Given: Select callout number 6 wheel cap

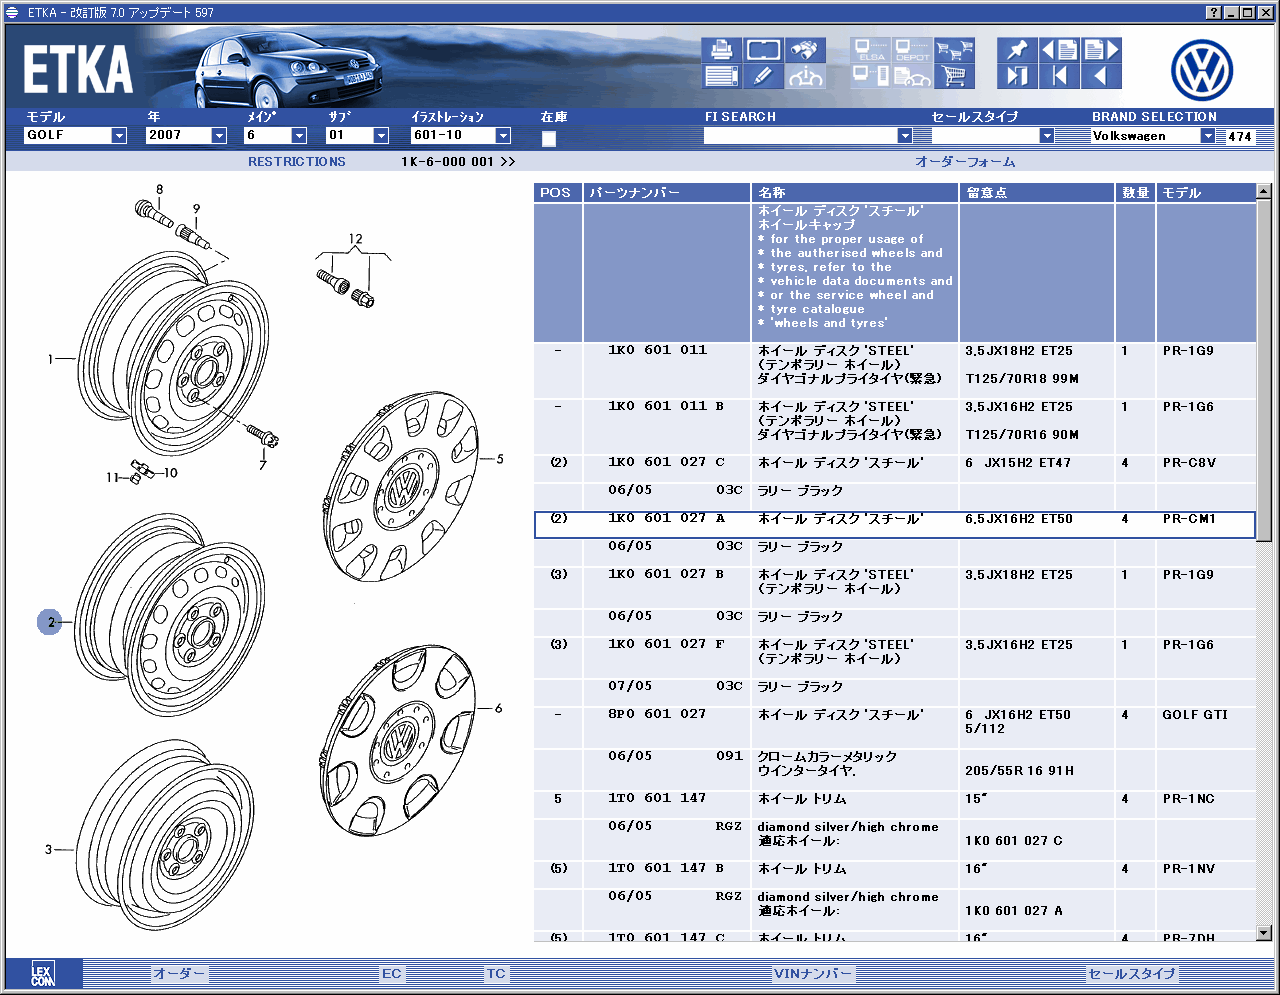Looking at the screenshot, I should click(498, 708).
